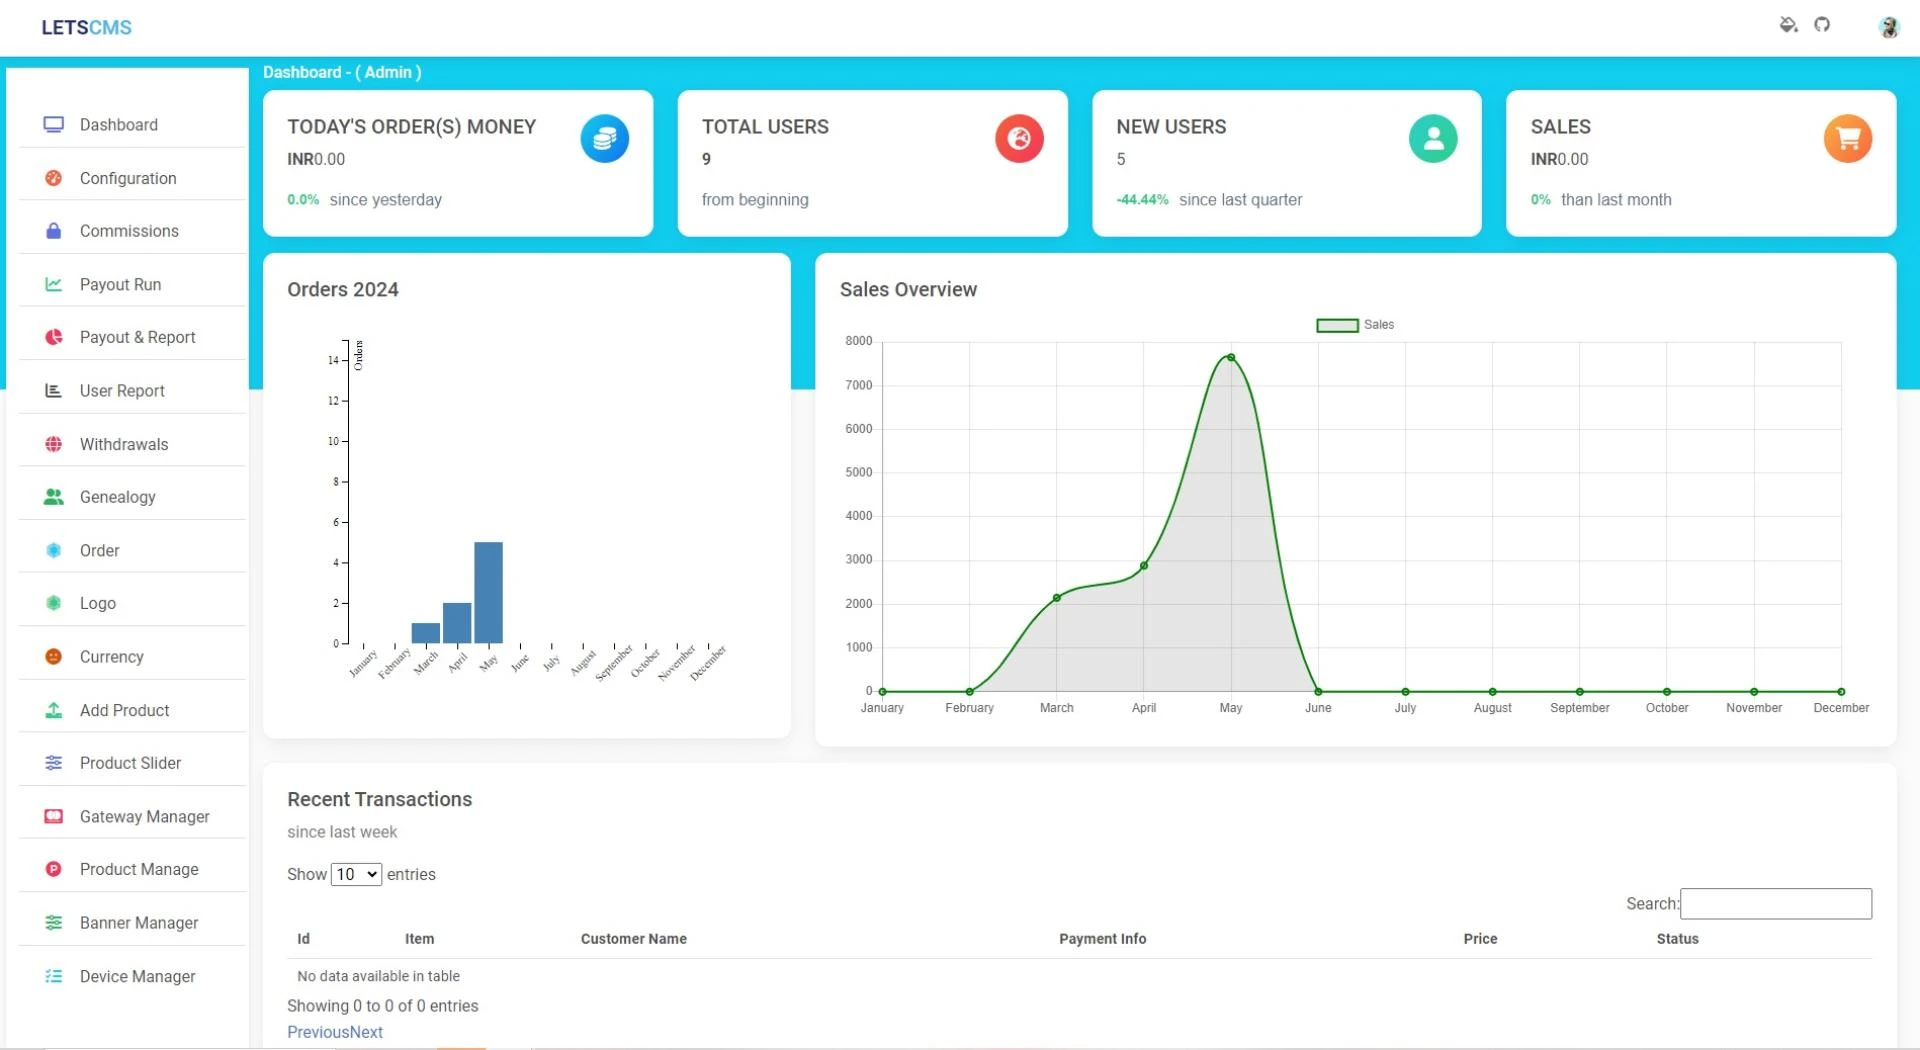Open the paint bucket icon in the header
Viewport: 1920px width, 1050px height.
pos(1788,25)
